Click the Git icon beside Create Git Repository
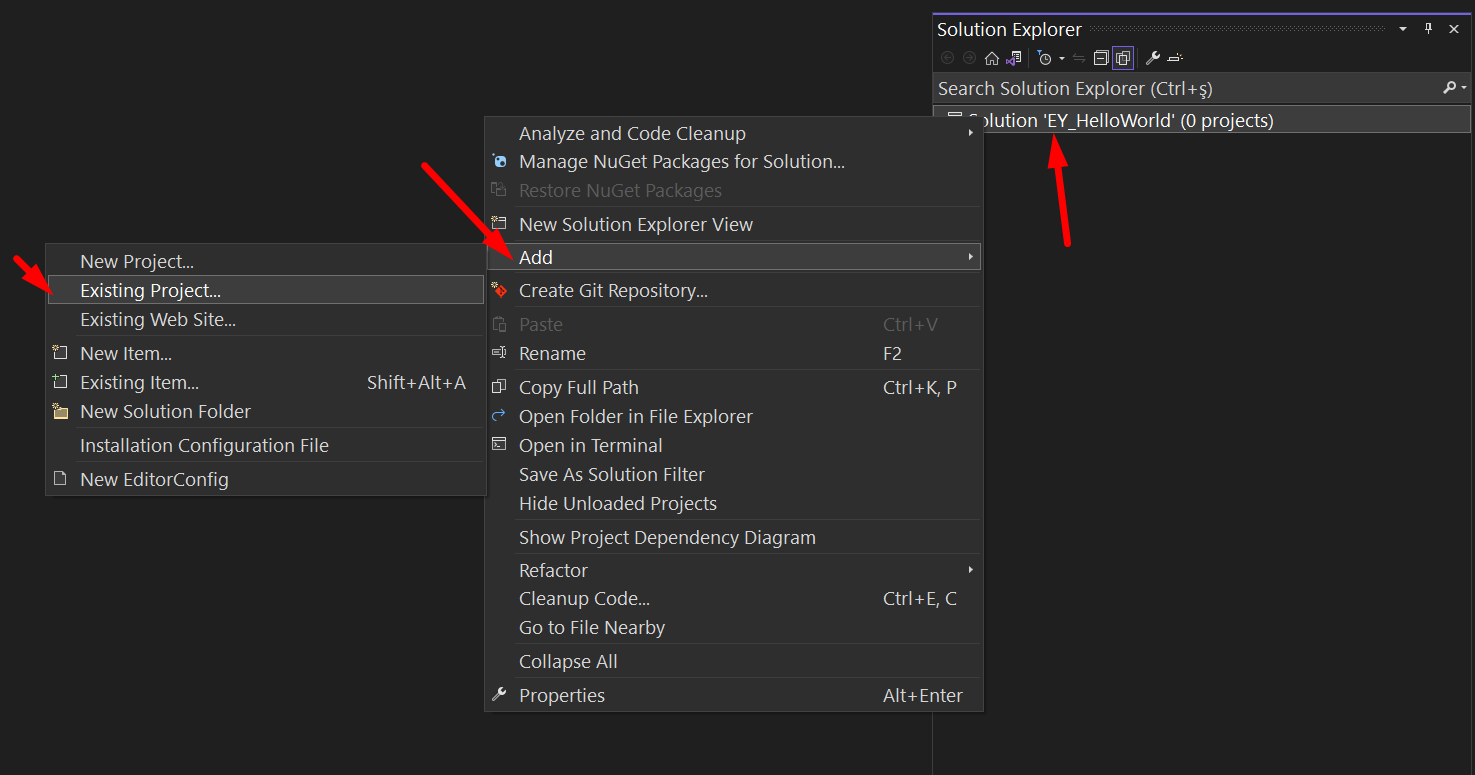1475x775 pixels. pos(500,290)
